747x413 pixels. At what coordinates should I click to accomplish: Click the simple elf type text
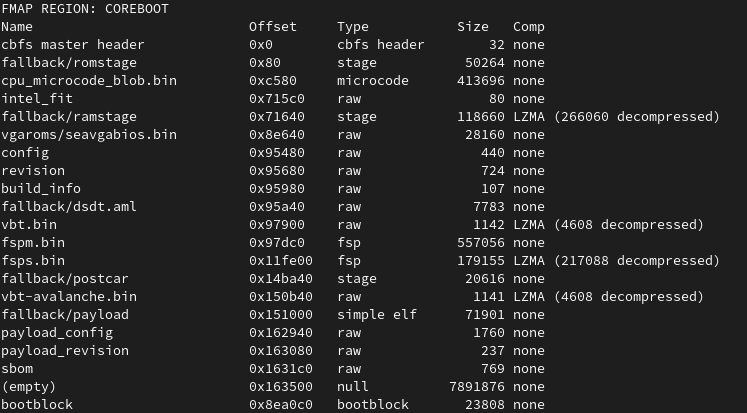(376, 315)
